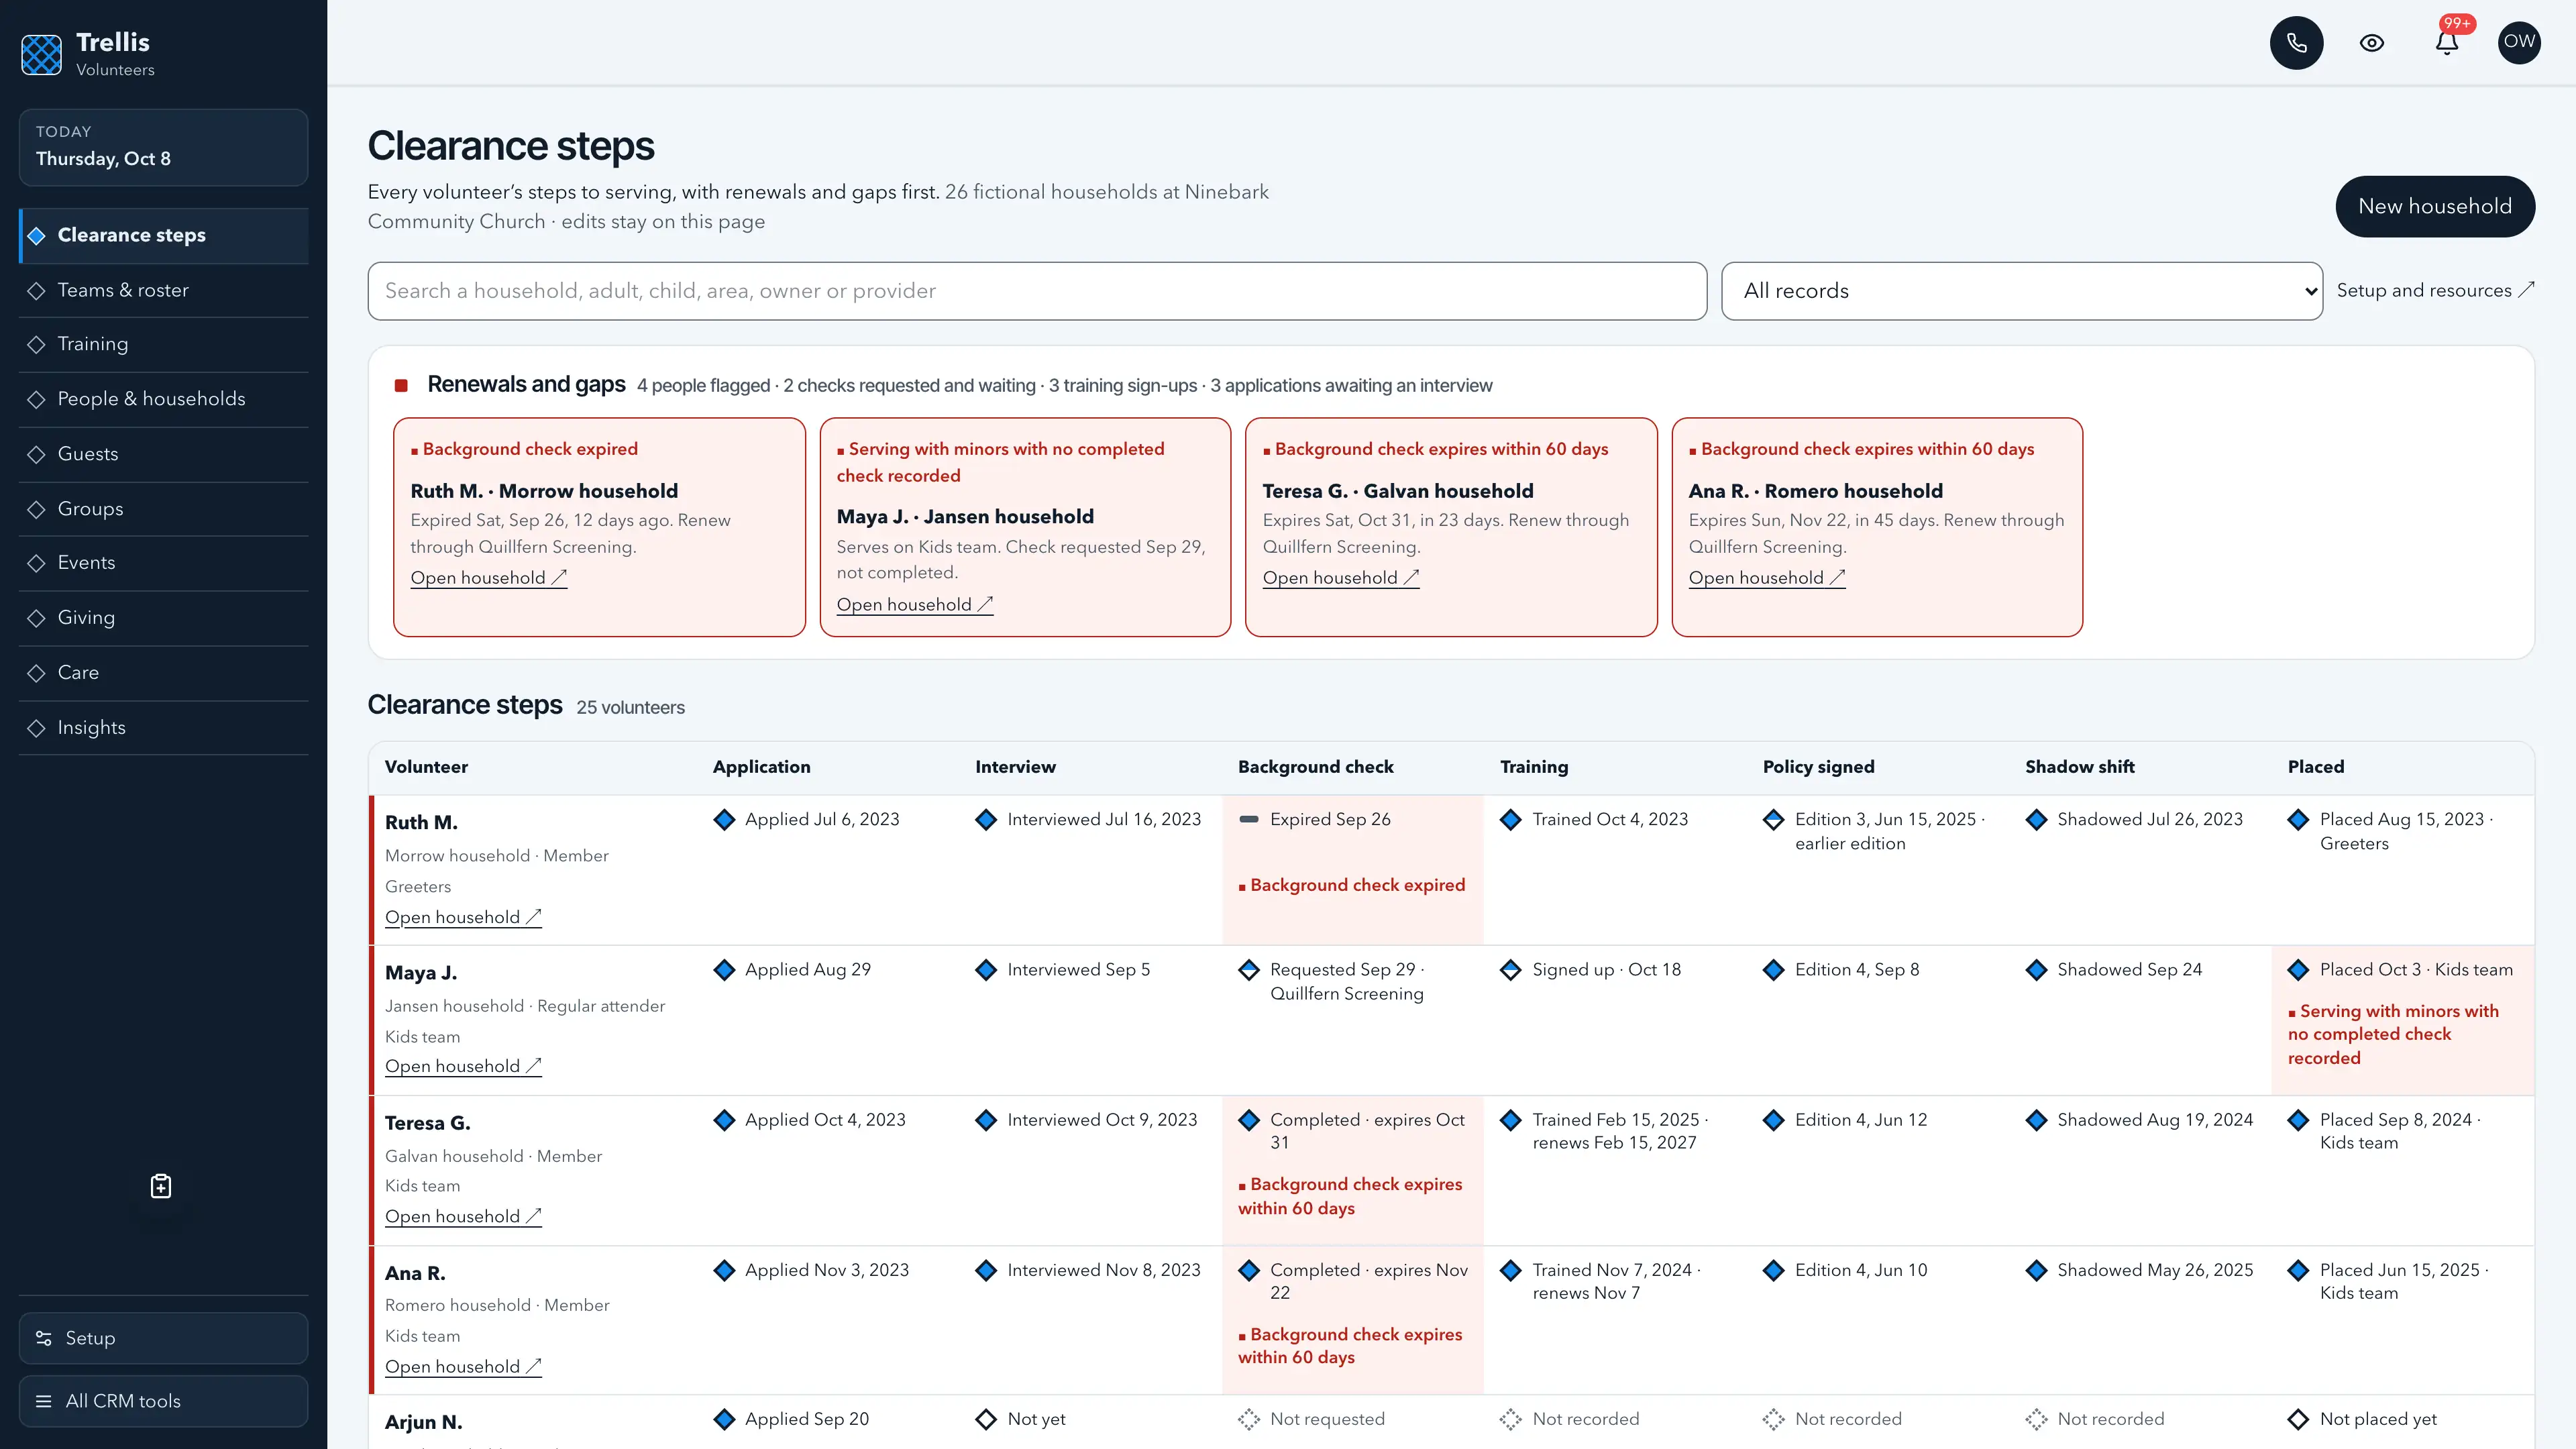Click the phone call icon button

click(2296, 42)
